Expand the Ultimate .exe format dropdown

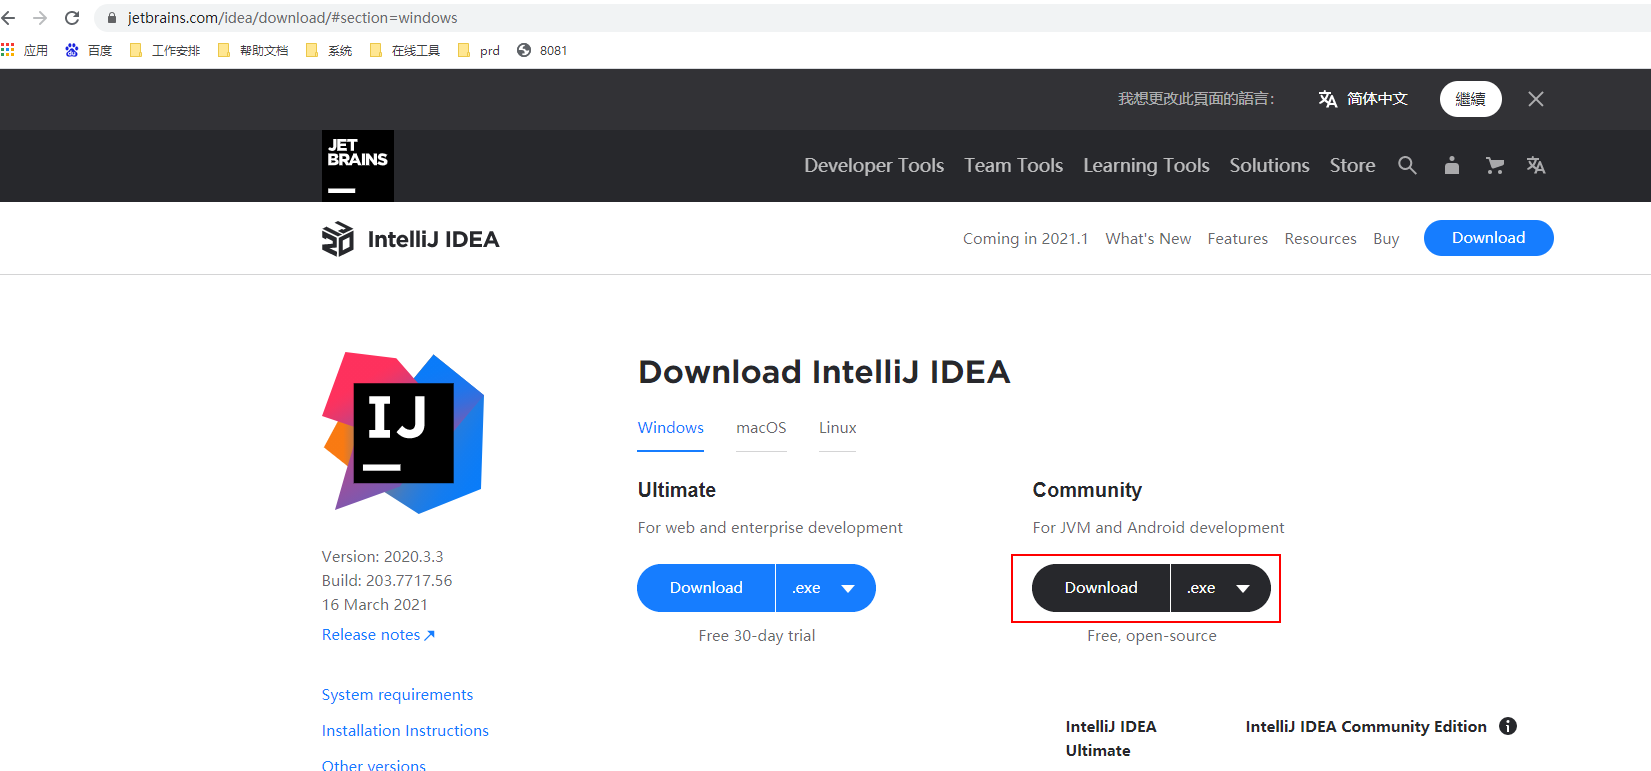[x=826, y=588]
